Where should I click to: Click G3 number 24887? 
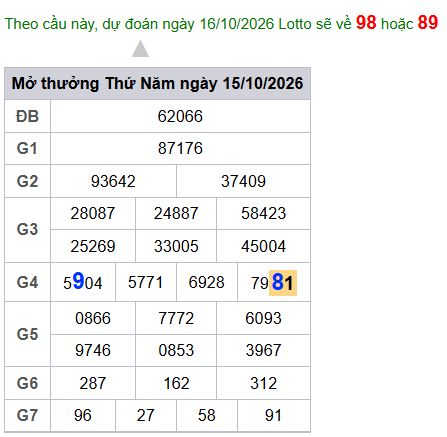coord(176,213)
